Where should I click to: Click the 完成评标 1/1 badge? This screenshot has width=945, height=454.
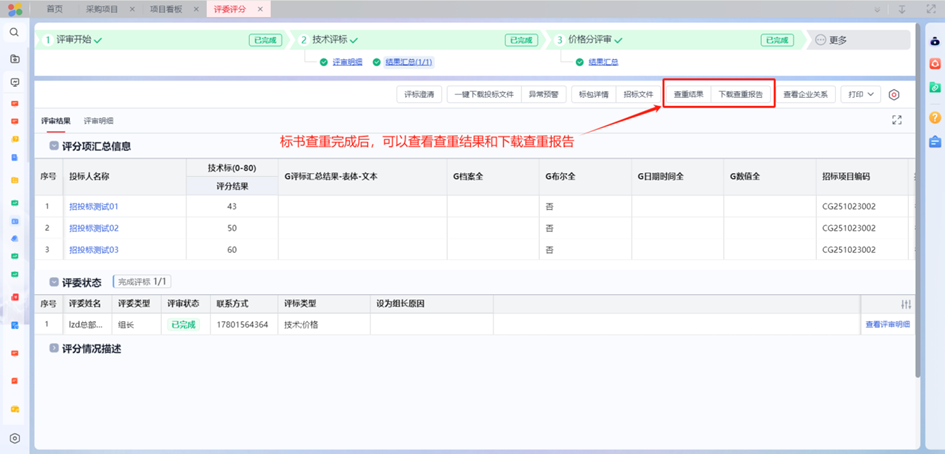[142, 282]
